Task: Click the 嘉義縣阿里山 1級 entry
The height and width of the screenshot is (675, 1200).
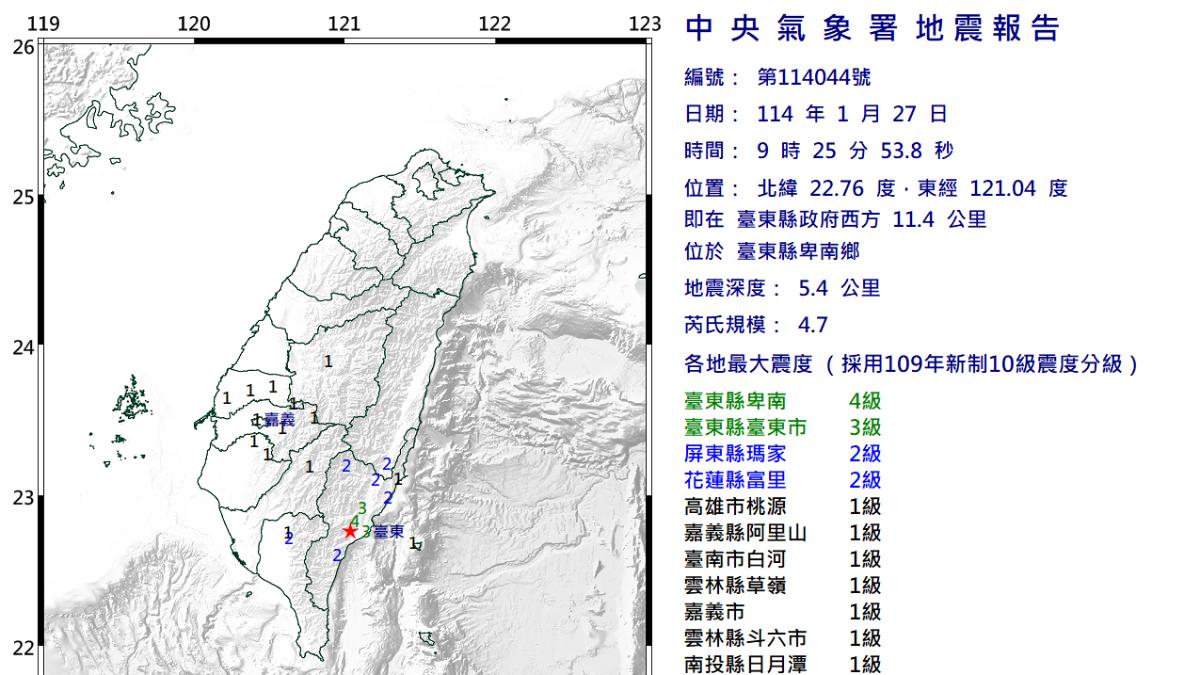Action: point(782,533)
